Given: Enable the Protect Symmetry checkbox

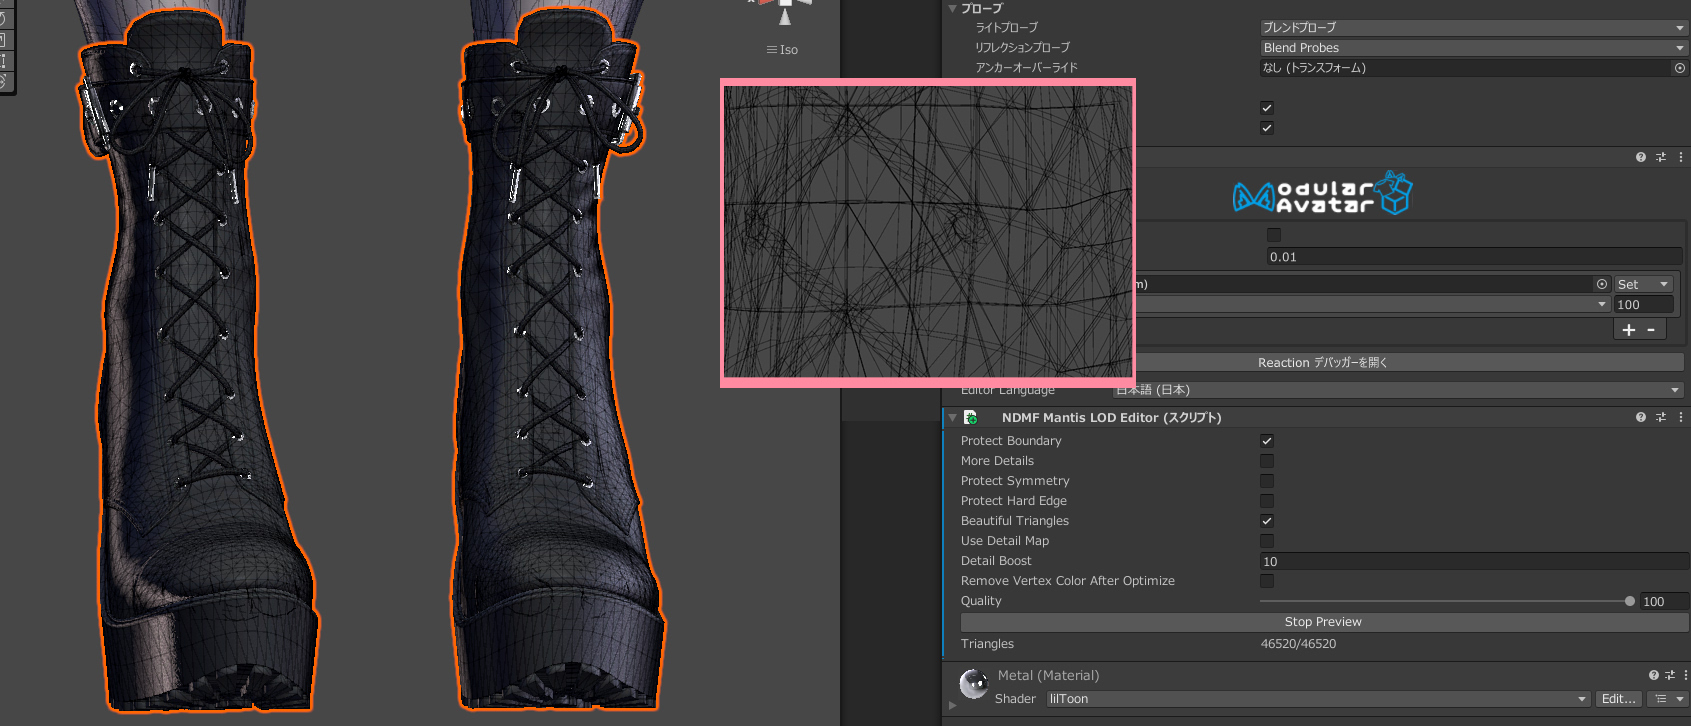Looking at the screenshot, I should pos(1267,481).
